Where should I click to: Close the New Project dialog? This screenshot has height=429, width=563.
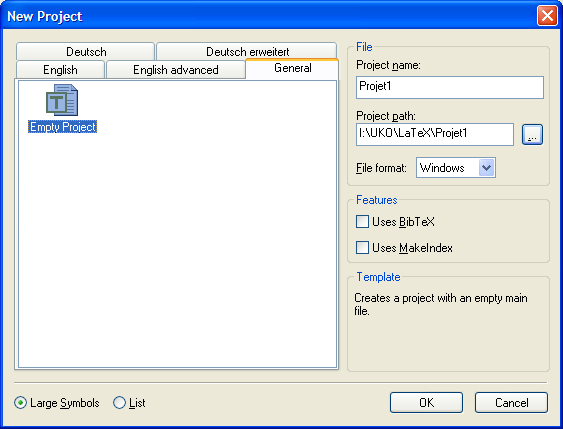(x=547, y=16)
